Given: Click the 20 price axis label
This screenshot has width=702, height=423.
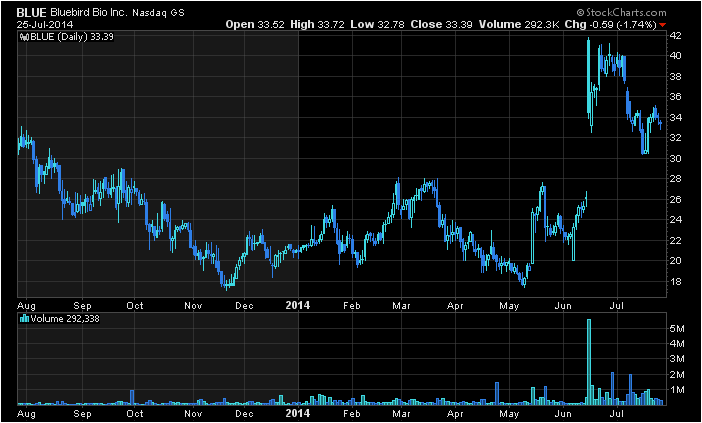Looking at the screenshot, I should tap(676, 261).
